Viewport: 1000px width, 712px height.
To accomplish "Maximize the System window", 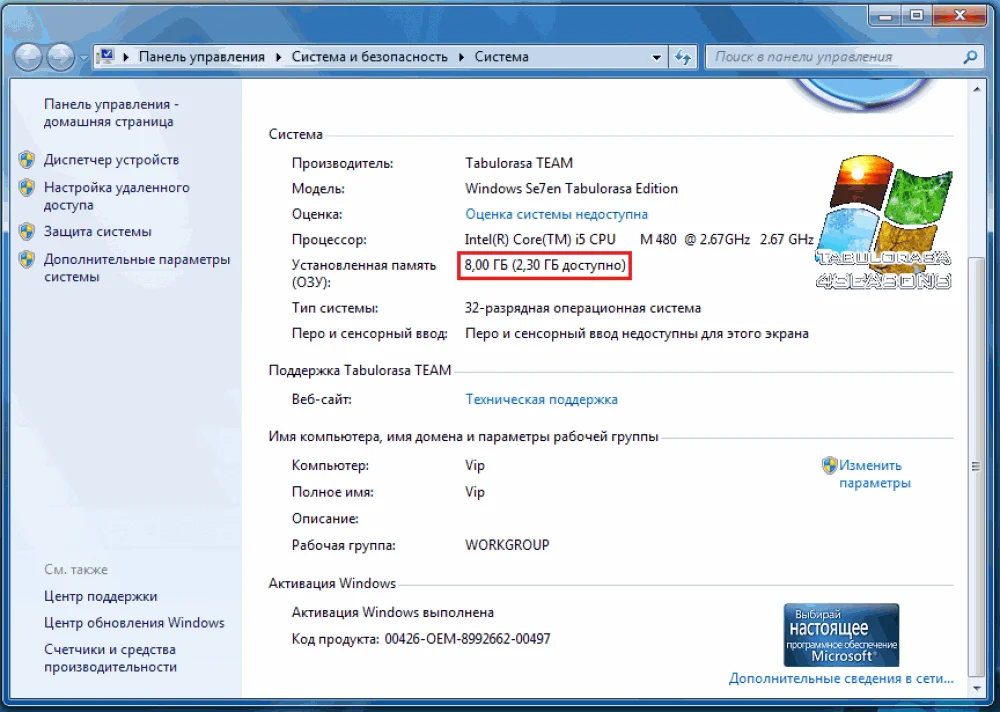I will pos(916,16).
